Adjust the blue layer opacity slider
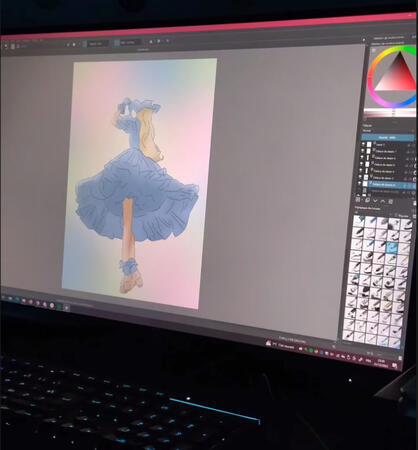Viewport: 418px width, 450px height. [x=387, y=137]
